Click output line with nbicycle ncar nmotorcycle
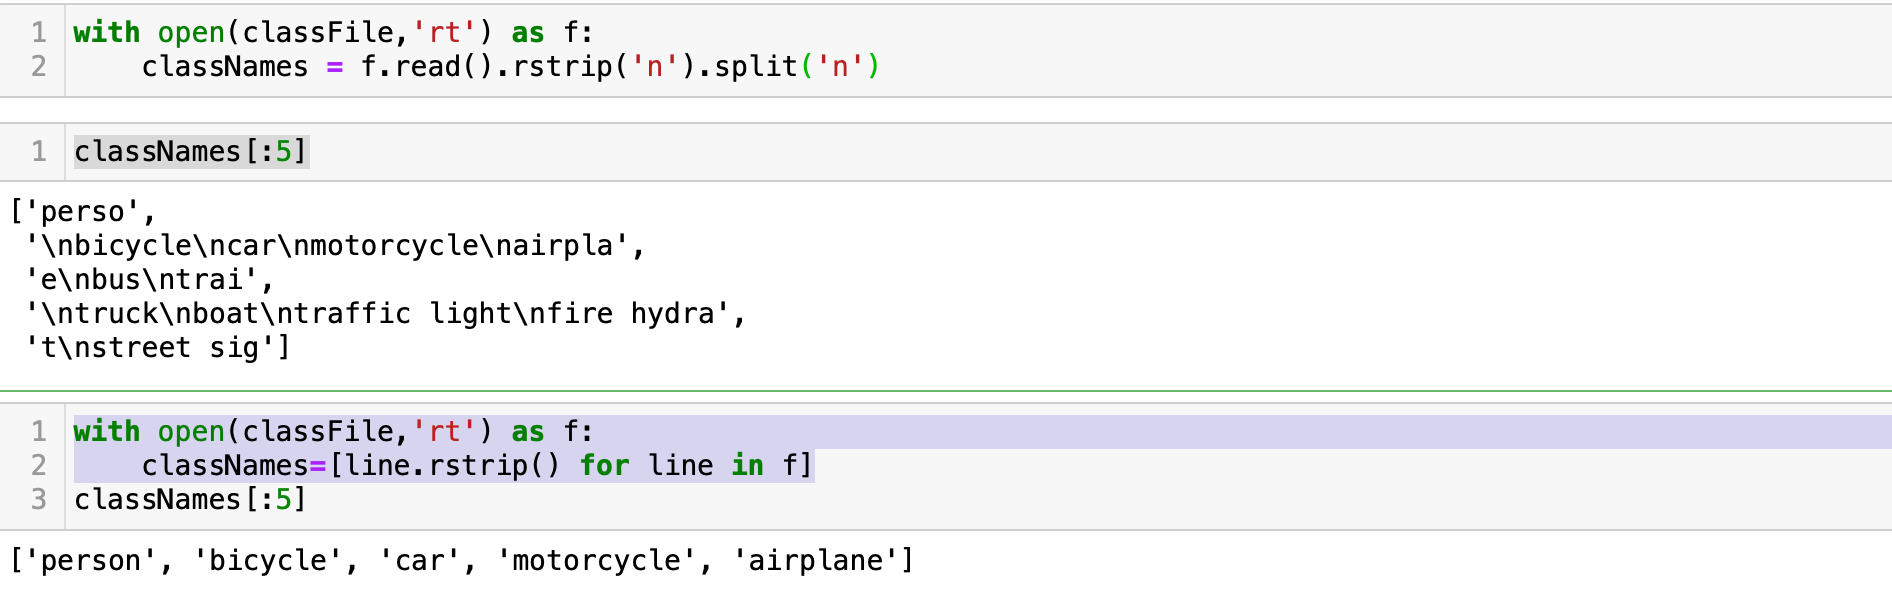This screenshot has width=1892, height=590. [x=335, y=246]
